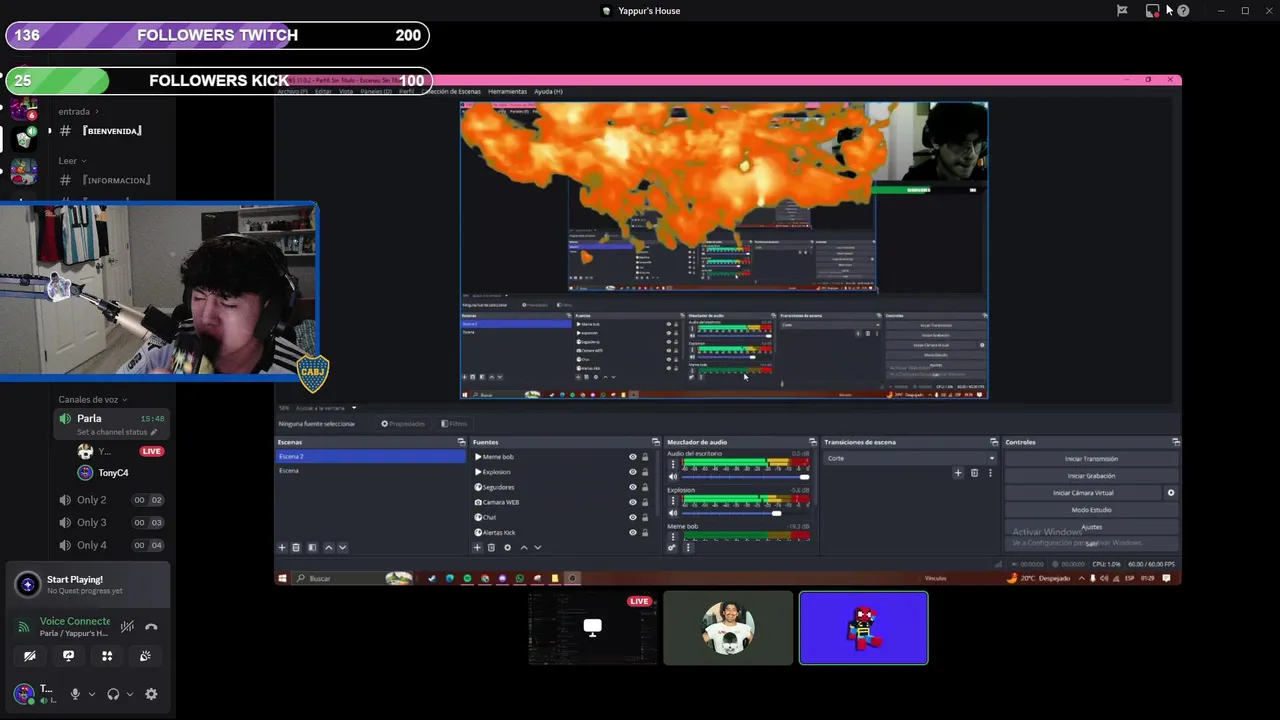Screen dimensions: 1280x720
Task: Toggle lock on Alertas Kick source
Action: pos(645,532)
